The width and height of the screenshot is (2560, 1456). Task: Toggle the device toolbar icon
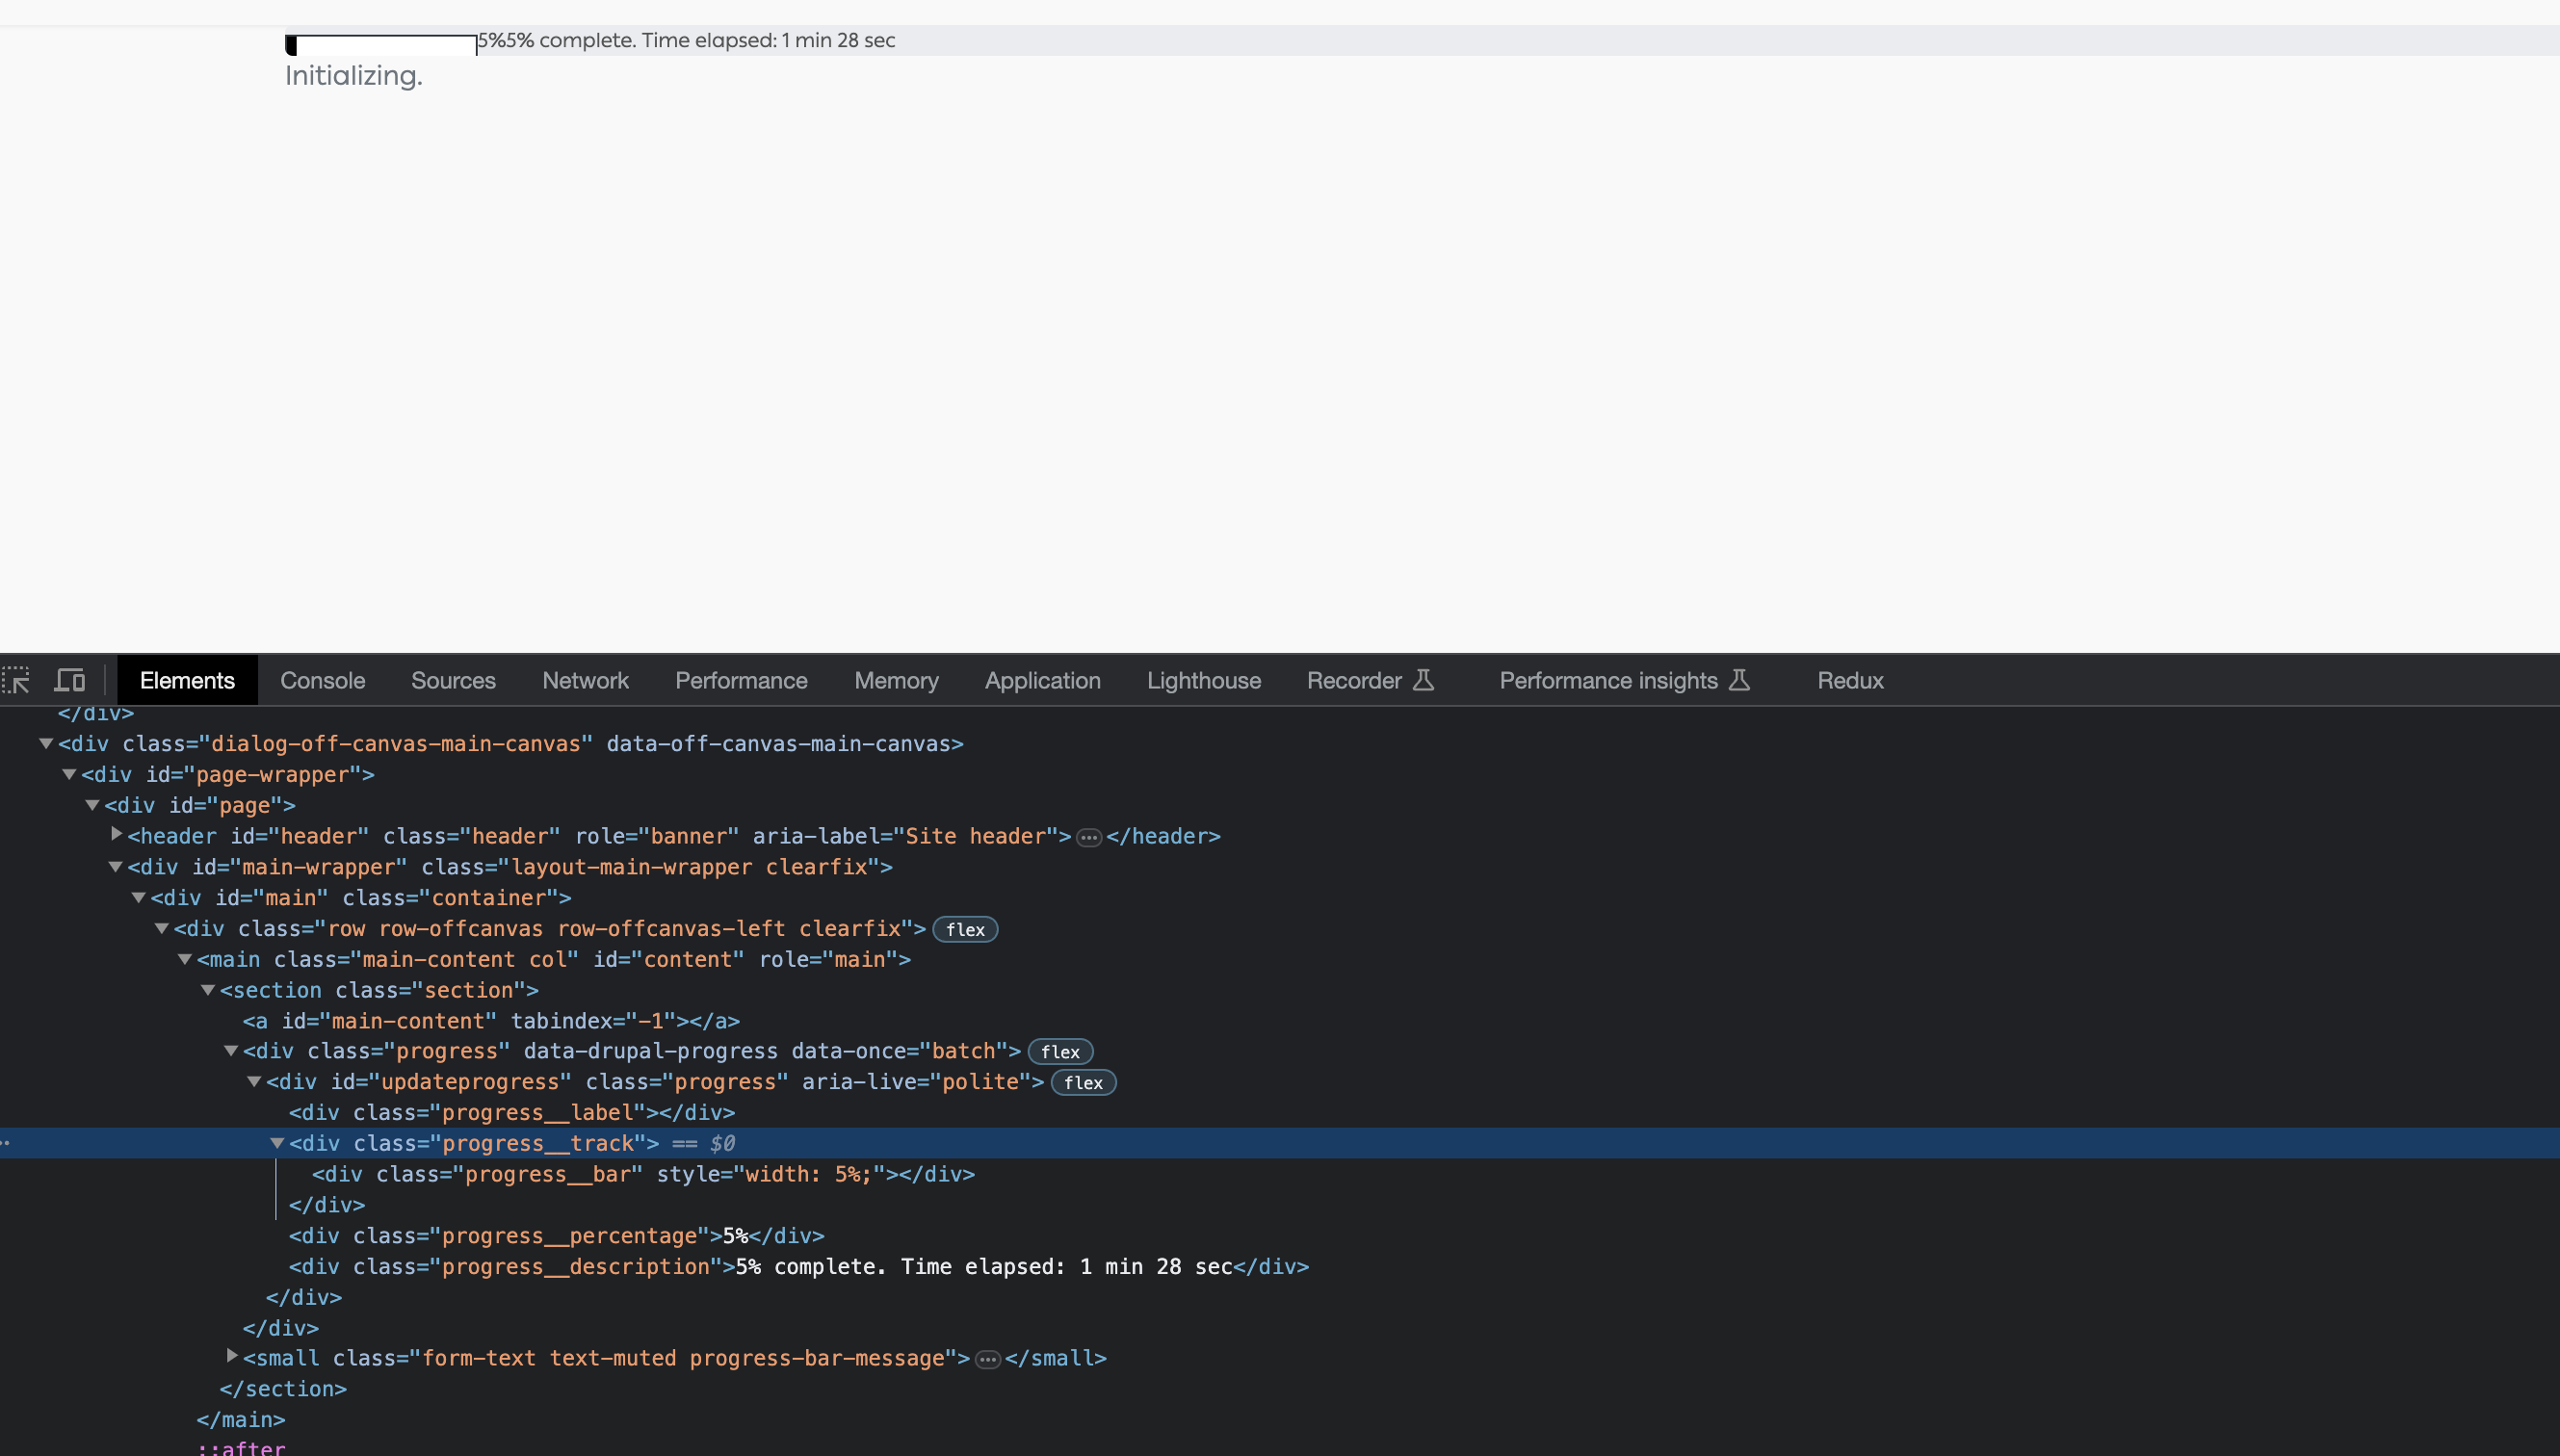[69, 681]
